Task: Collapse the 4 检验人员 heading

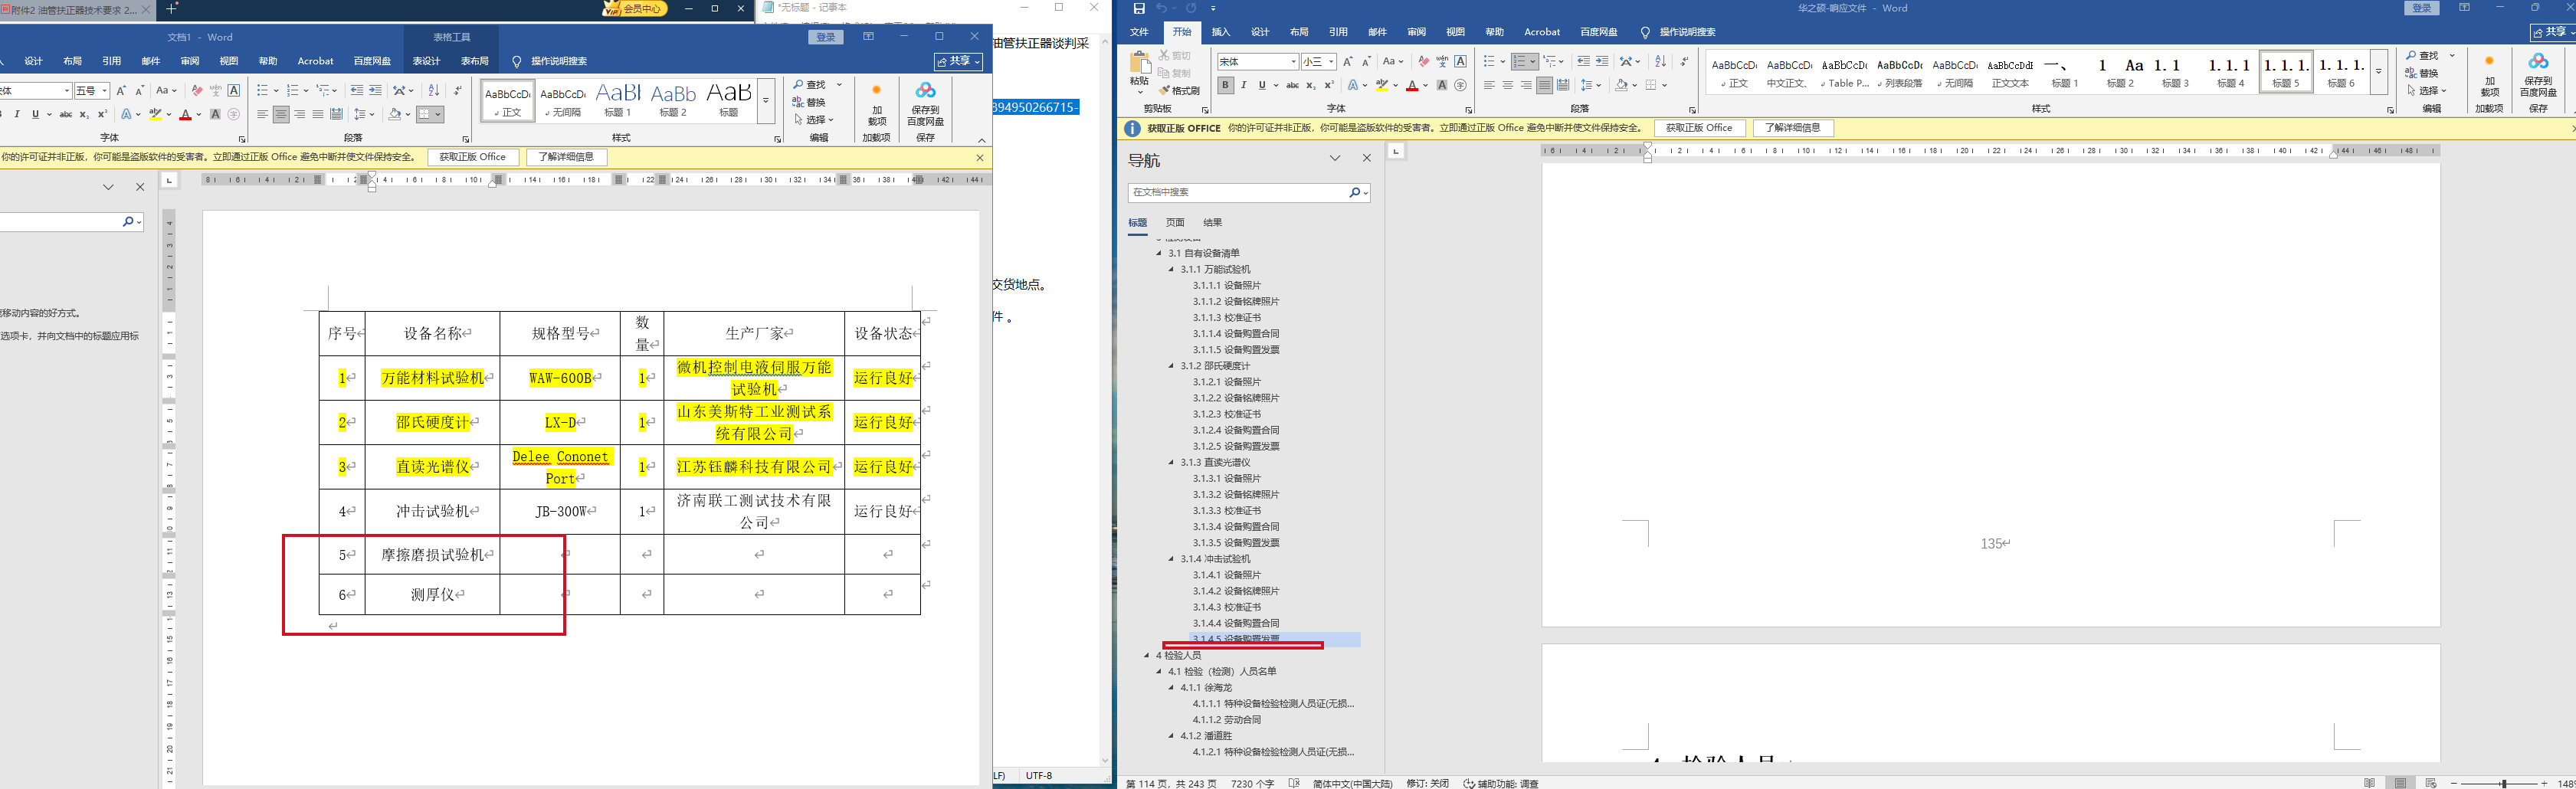Action: (x=1147, y=655)
